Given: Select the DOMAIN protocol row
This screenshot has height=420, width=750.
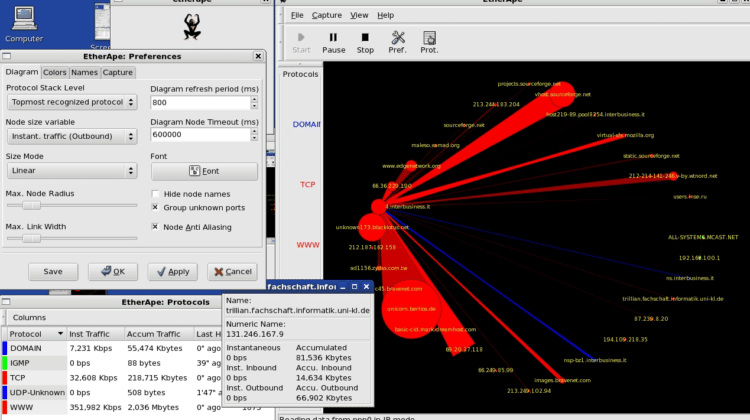Looking at the screenshot, I should pos(112,348).
